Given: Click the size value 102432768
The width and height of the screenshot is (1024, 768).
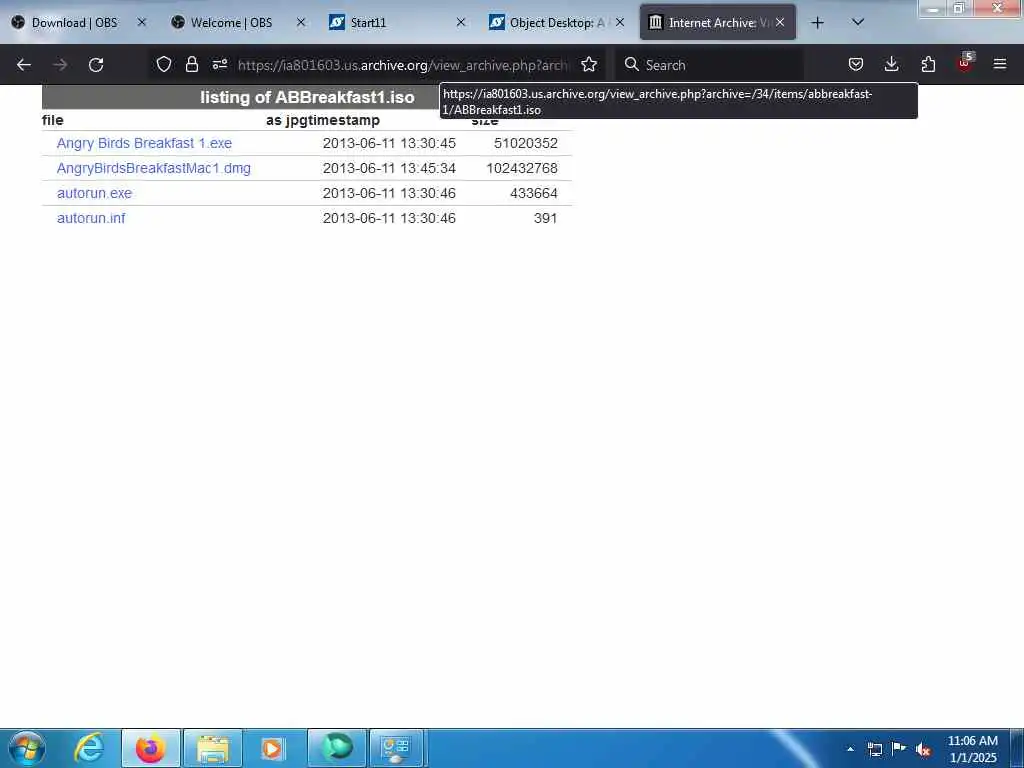Looking at the screenshot, I should [522, 168].
